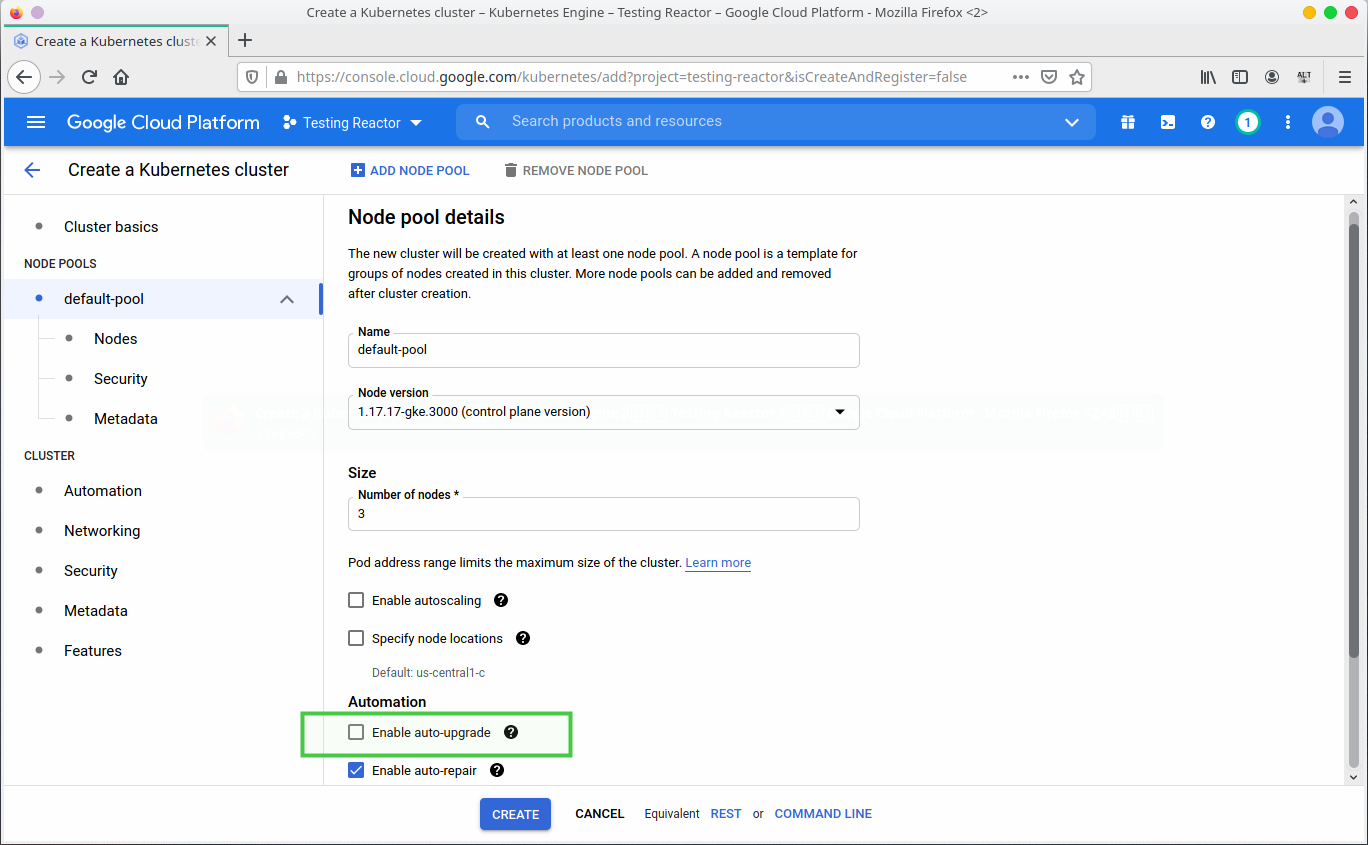1368x845 pixels.
Task: Click the node pool Name field
Action: (603, 350)
